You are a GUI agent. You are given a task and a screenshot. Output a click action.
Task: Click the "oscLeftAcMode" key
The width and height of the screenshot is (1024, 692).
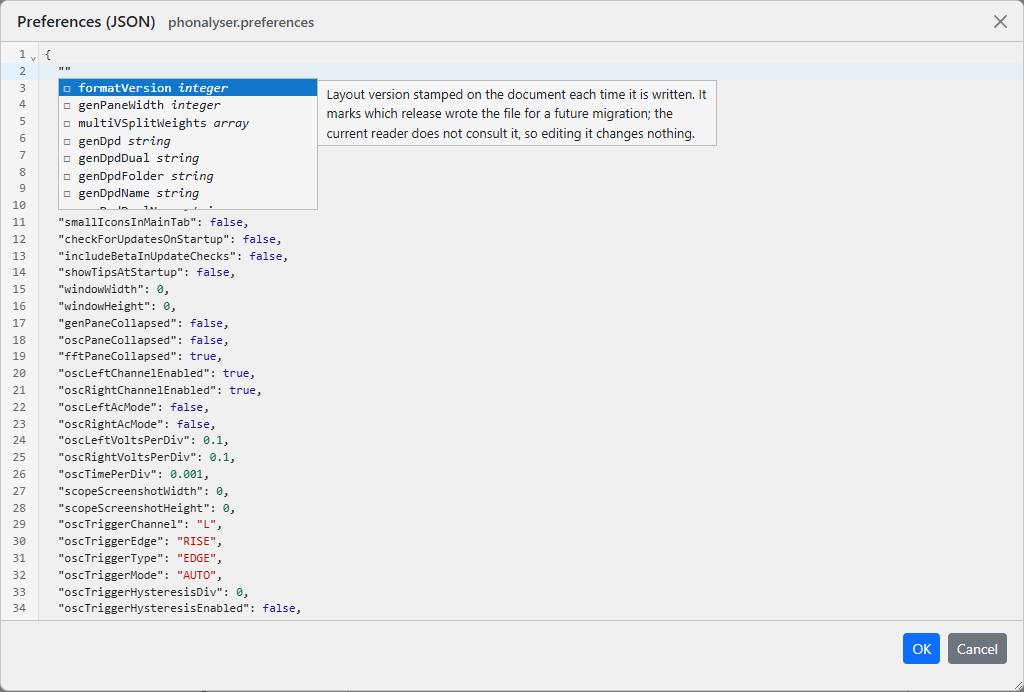[108, 407]
